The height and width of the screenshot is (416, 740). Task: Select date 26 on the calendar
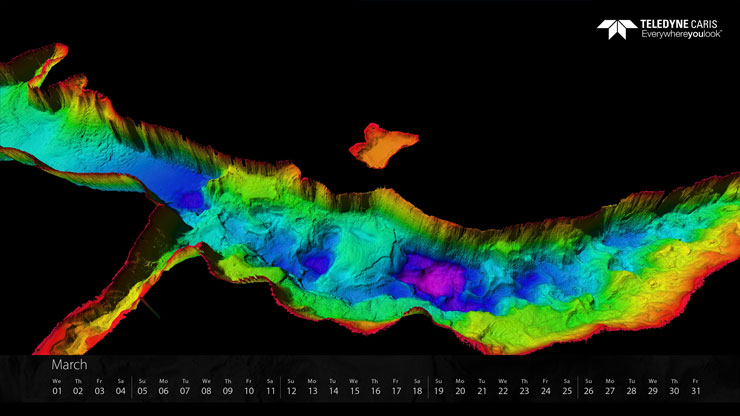(589, 391)
